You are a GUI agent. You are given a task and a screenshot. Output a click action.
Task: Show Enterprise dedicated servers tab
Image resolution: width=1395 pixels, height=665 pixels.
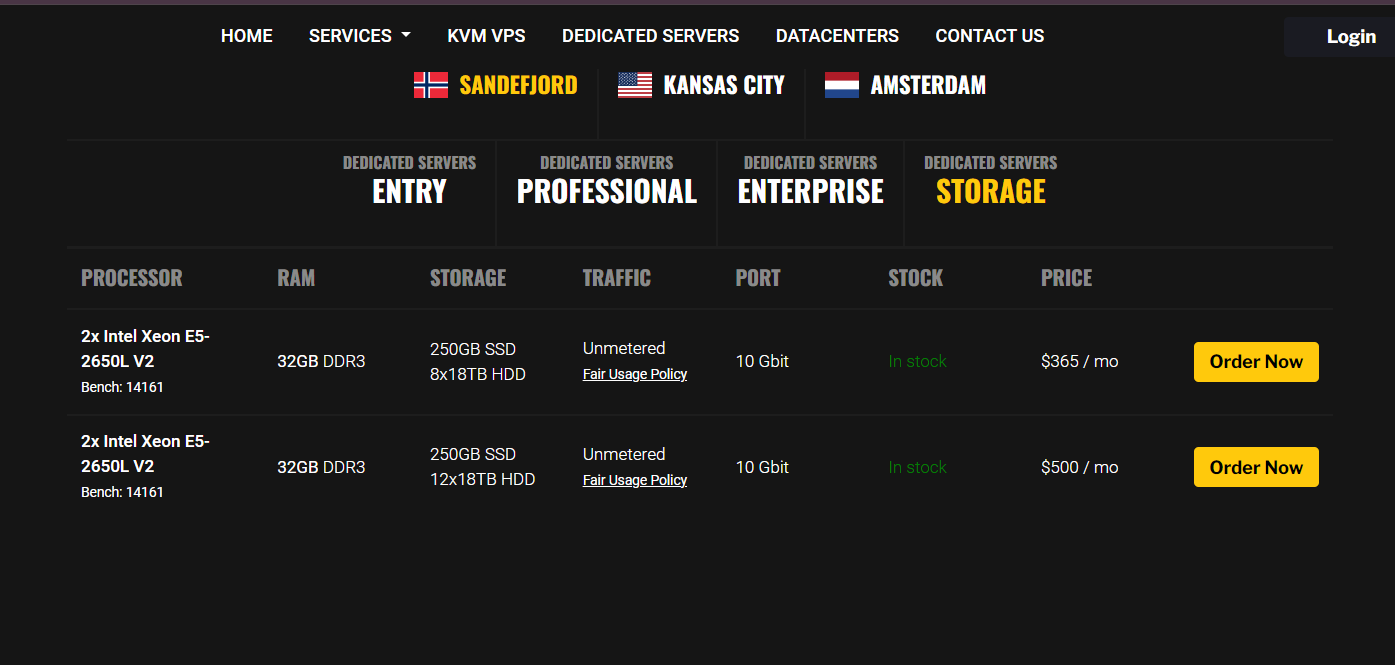pyautogui.click(x=811, y=180)
